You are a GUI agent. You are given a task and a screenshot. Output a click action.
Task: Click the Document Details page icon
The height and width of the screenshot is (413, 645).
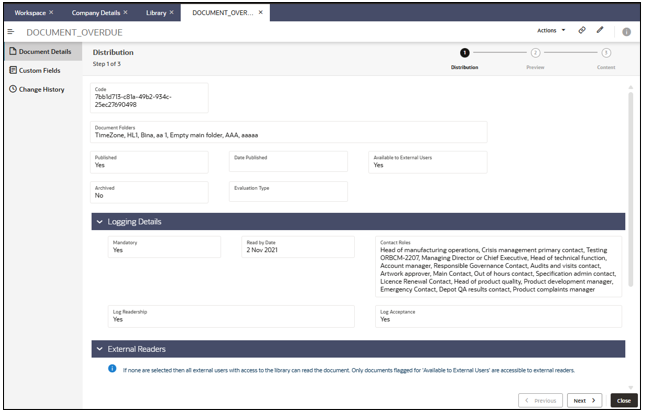13,51
